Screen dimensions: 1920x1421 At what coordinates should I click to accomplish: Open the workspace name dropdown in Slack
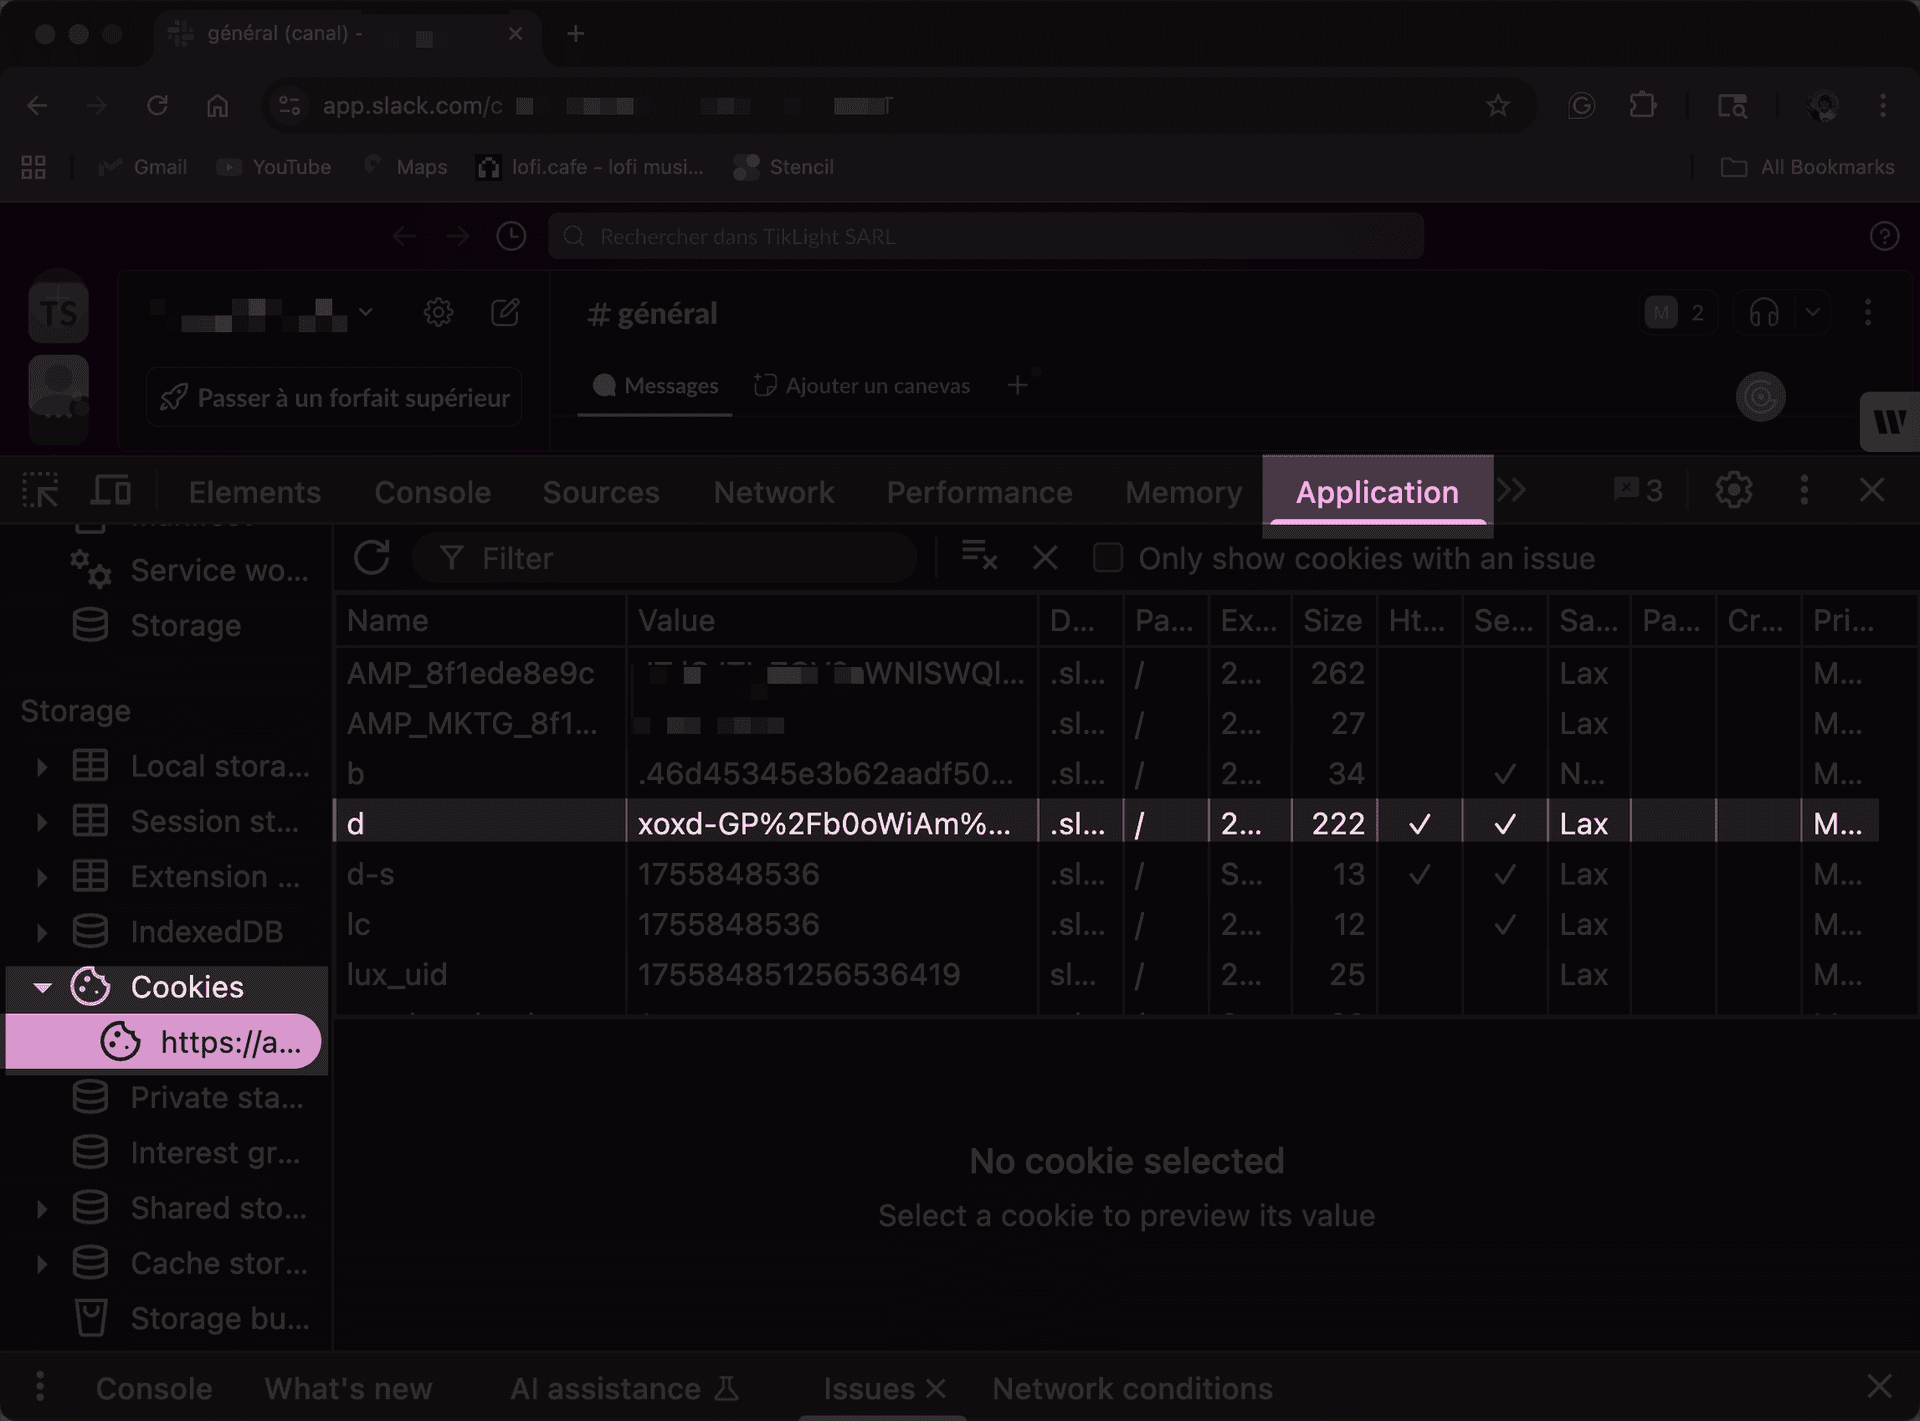point(367,312)
